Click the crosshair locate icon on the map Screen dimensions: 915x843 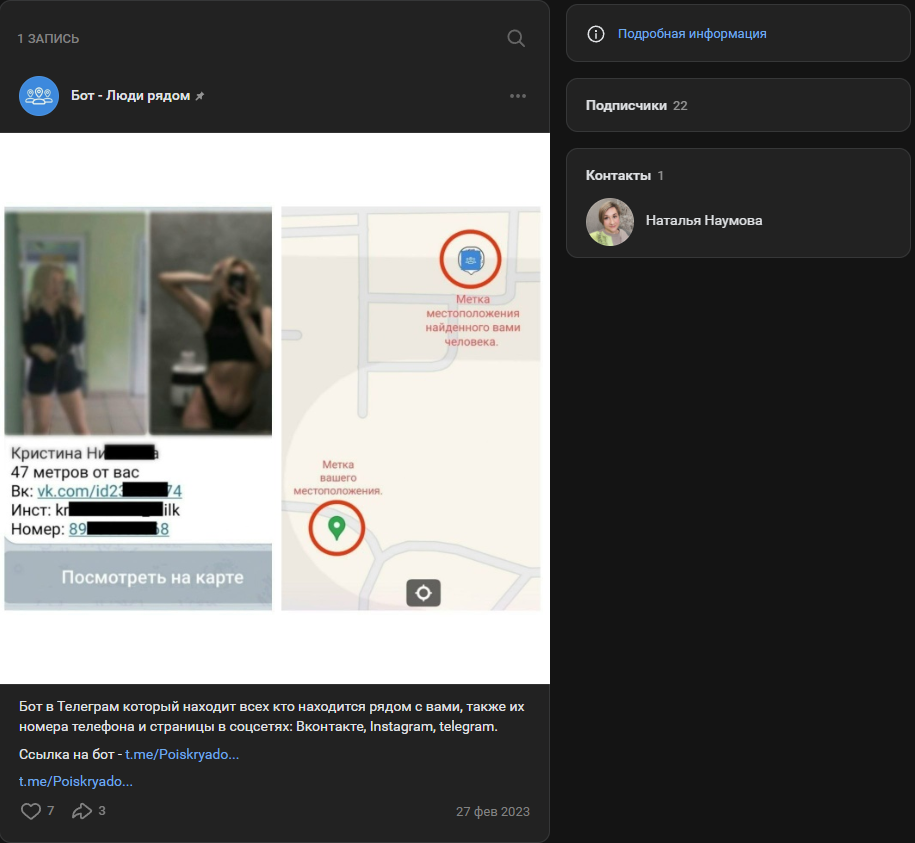click(423, 593)
